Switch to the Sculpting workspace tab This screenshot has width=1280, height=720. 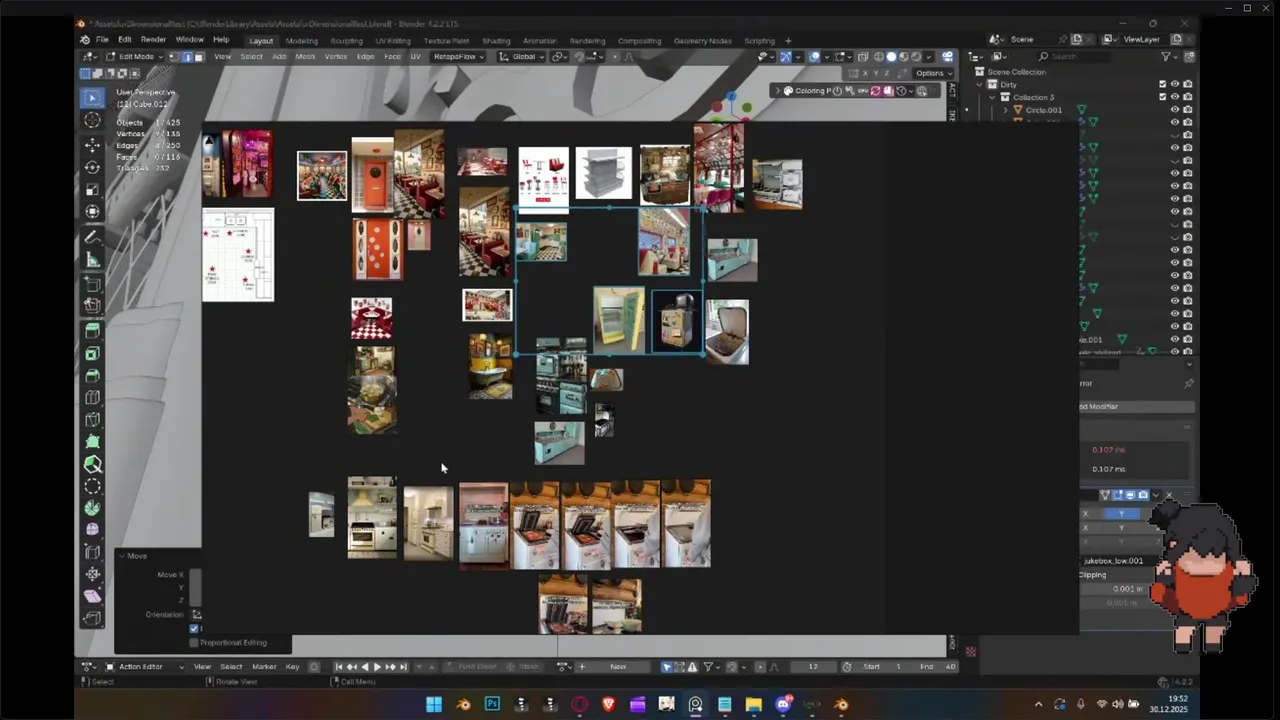(346, 41)
